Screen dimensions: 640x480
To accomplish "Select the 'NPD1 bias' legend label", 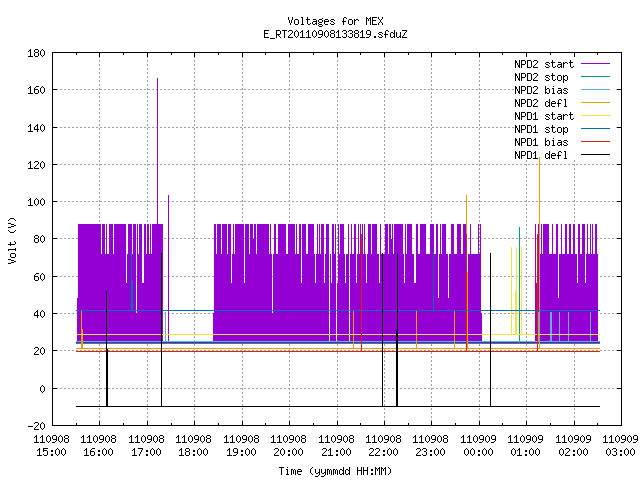I will [x=541, y=142].
